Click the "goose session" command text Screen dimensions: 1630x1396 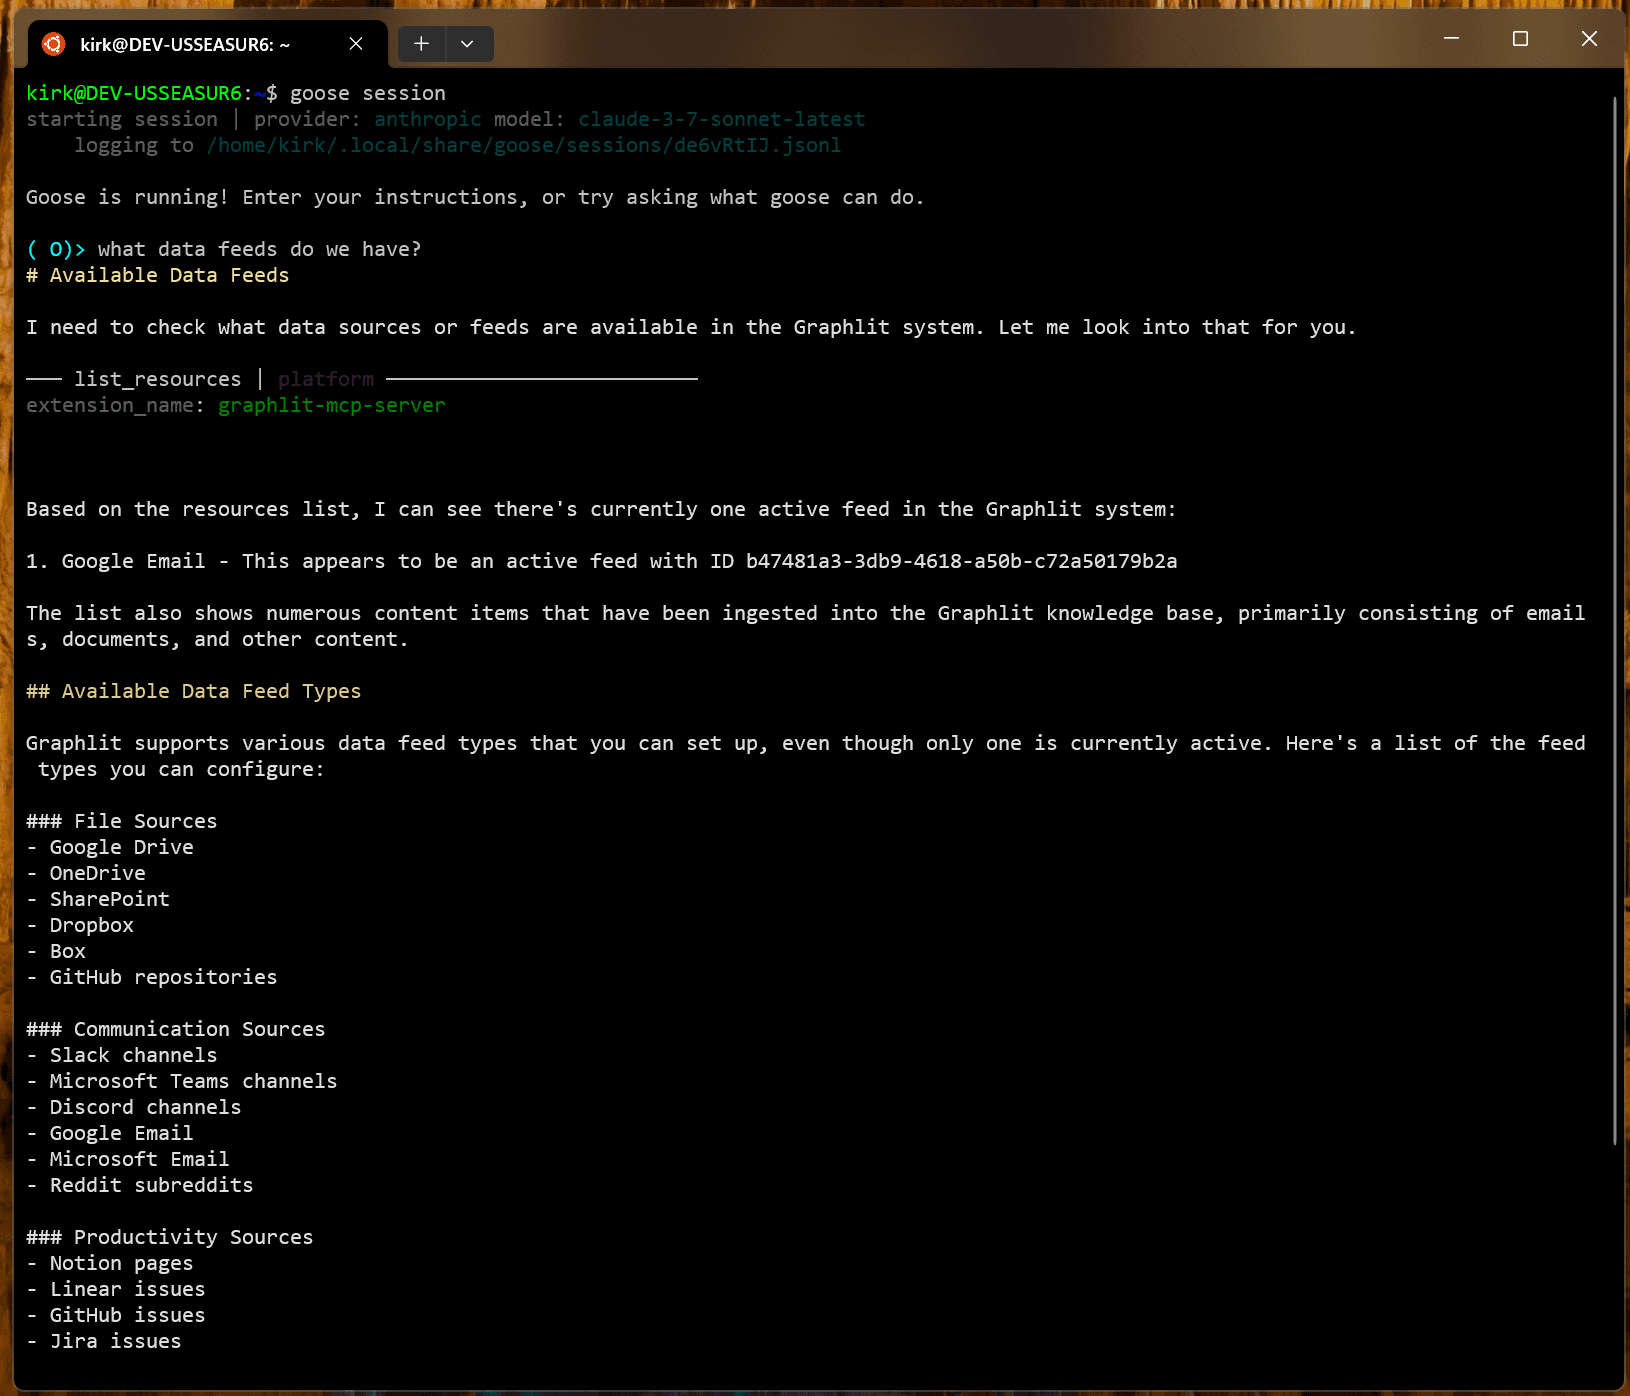click(367, 93)
